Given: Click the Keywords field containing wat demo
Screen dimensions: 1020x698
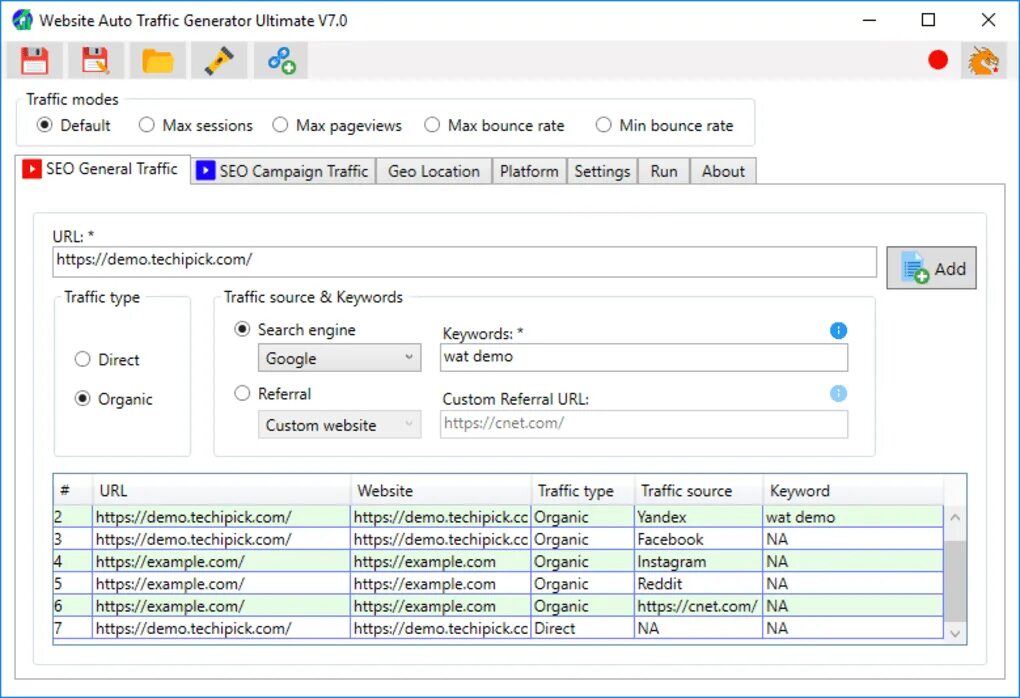Looking at the screenshot, I should click(643, 357).
